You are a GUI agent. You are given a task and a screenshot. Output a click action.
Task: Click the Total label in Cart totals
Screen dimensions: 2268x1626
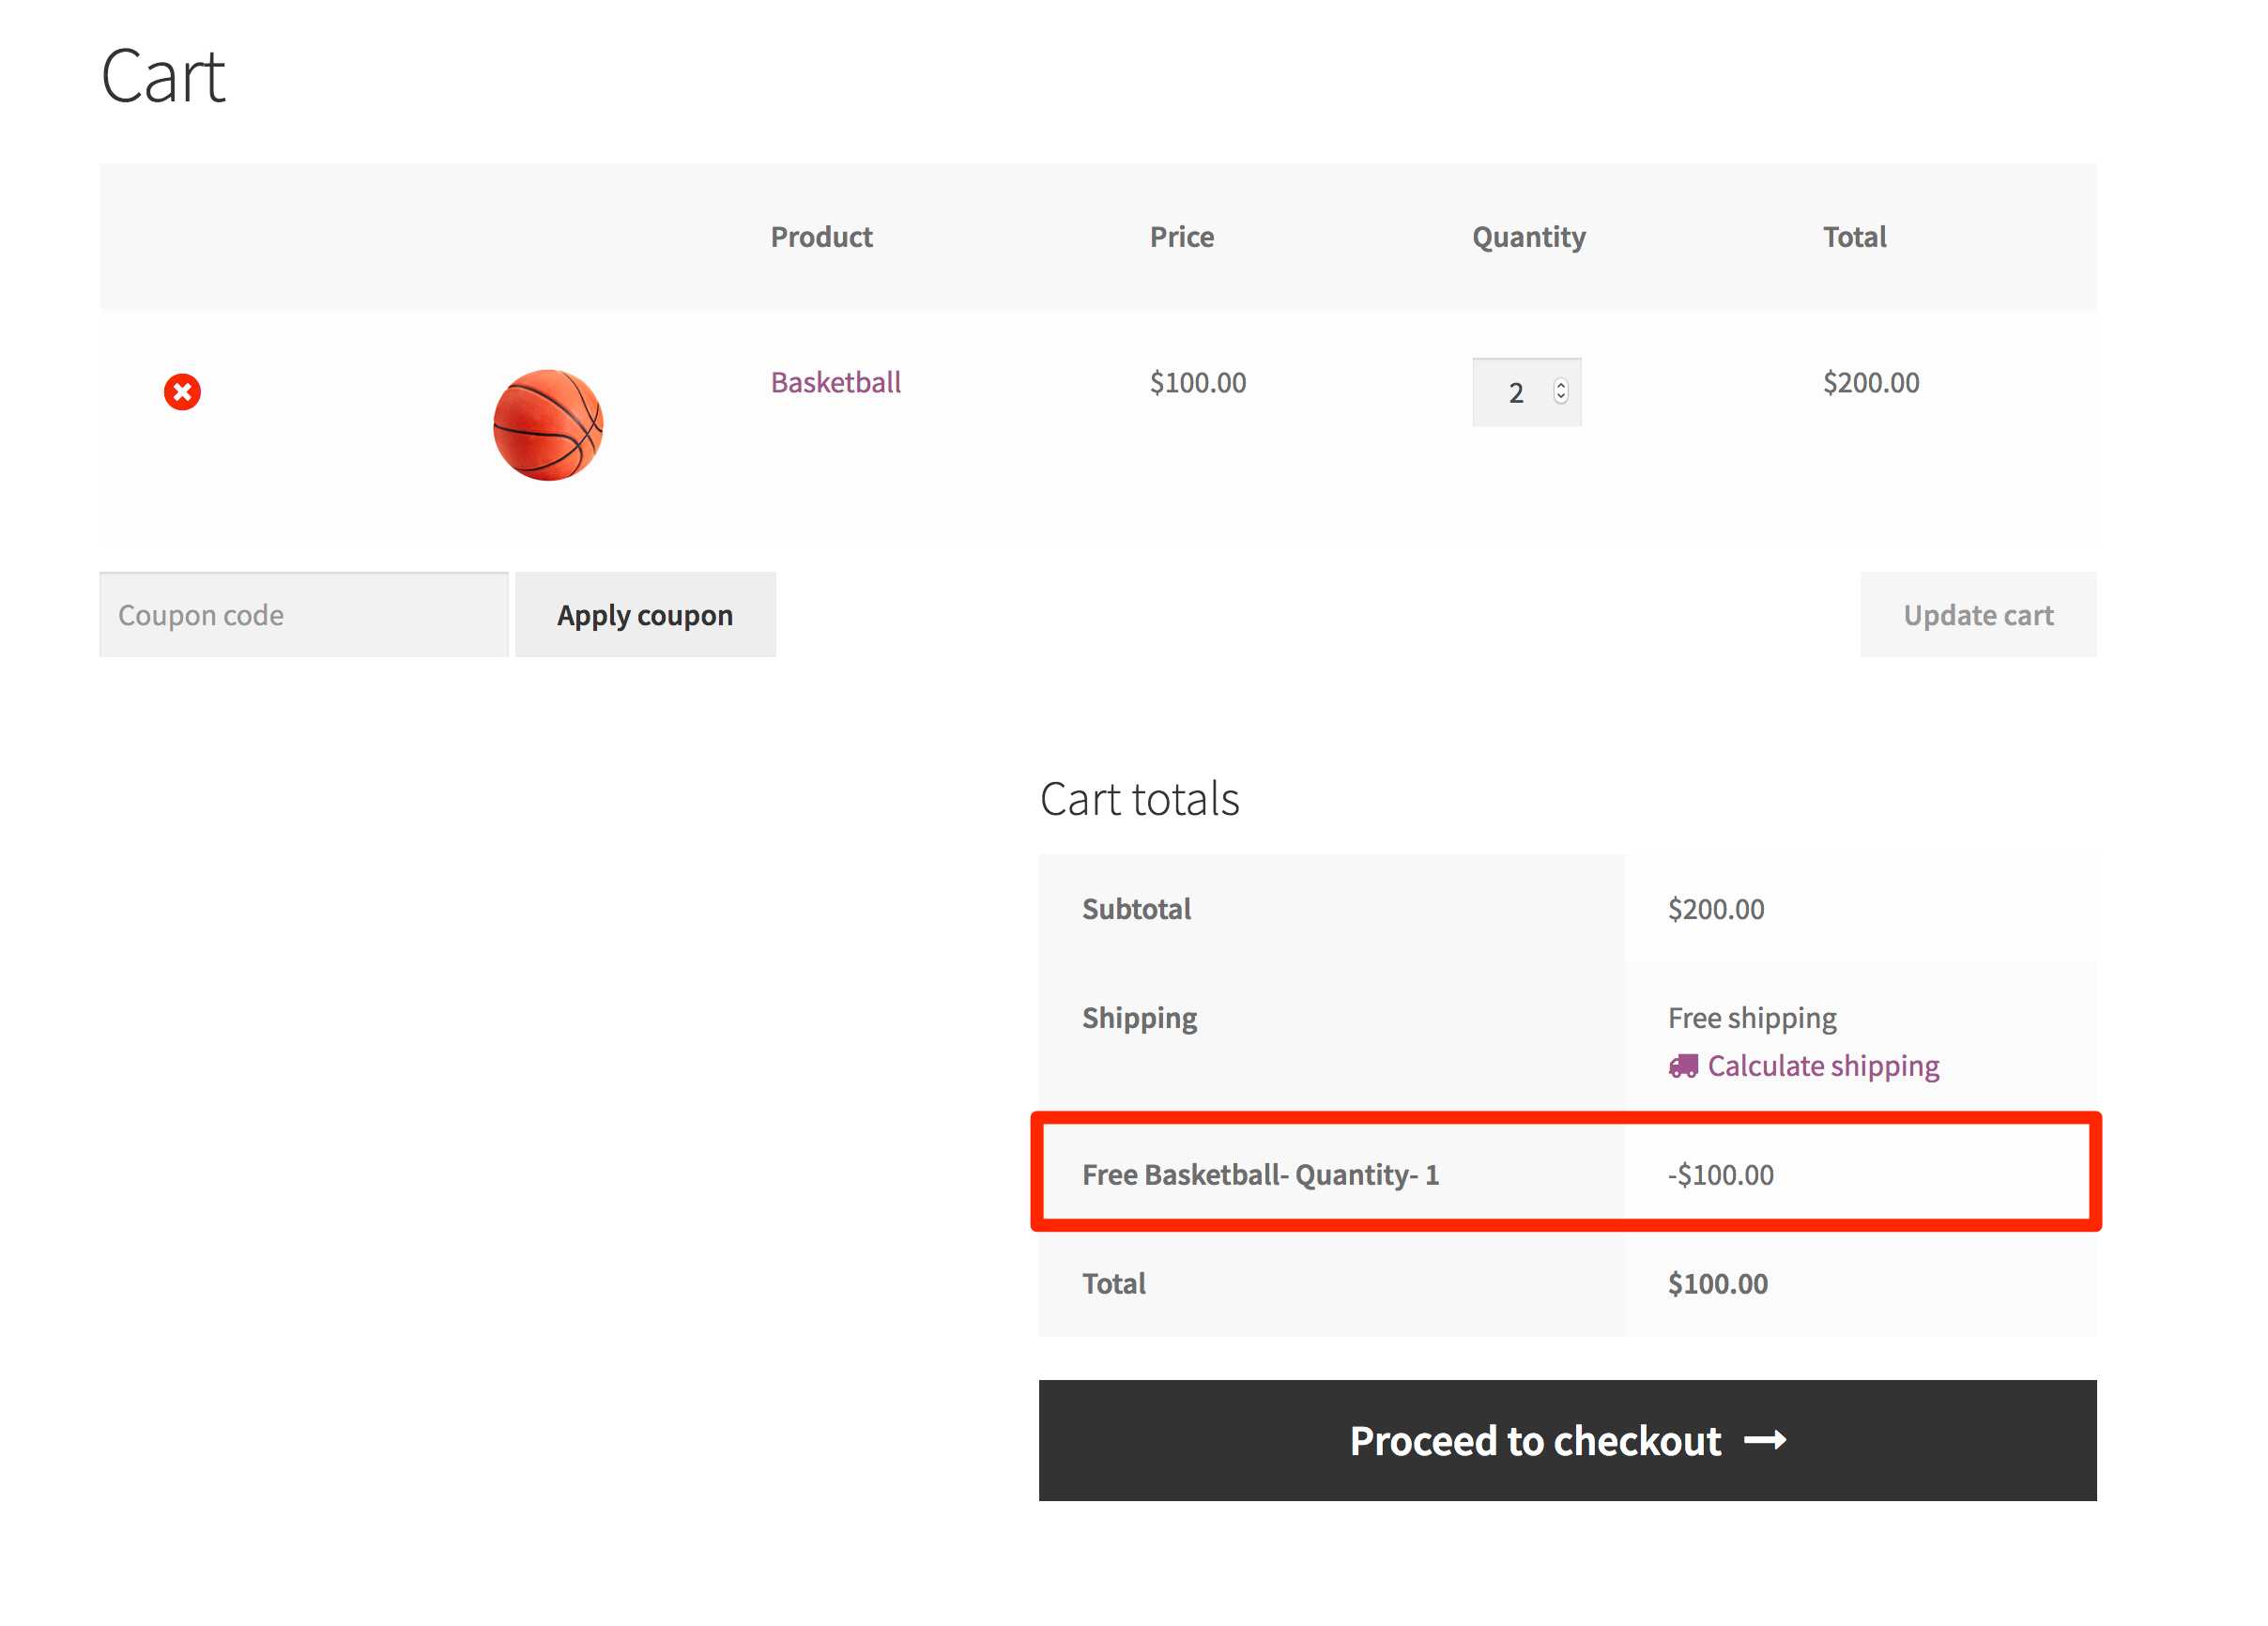pyautogui.click(x=1113, y=1284)
